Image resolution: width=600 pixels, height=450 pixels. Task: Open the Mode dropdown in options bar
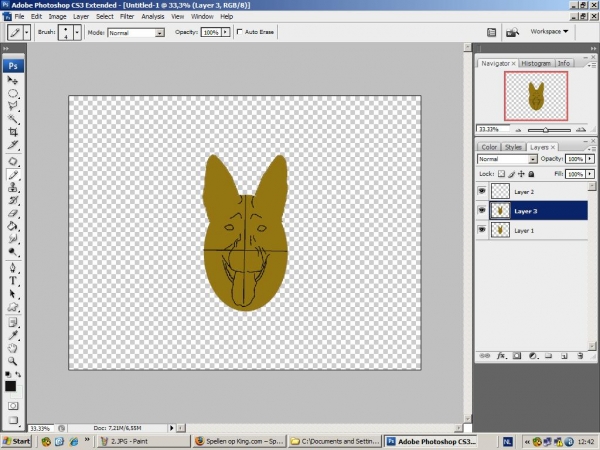160,33
